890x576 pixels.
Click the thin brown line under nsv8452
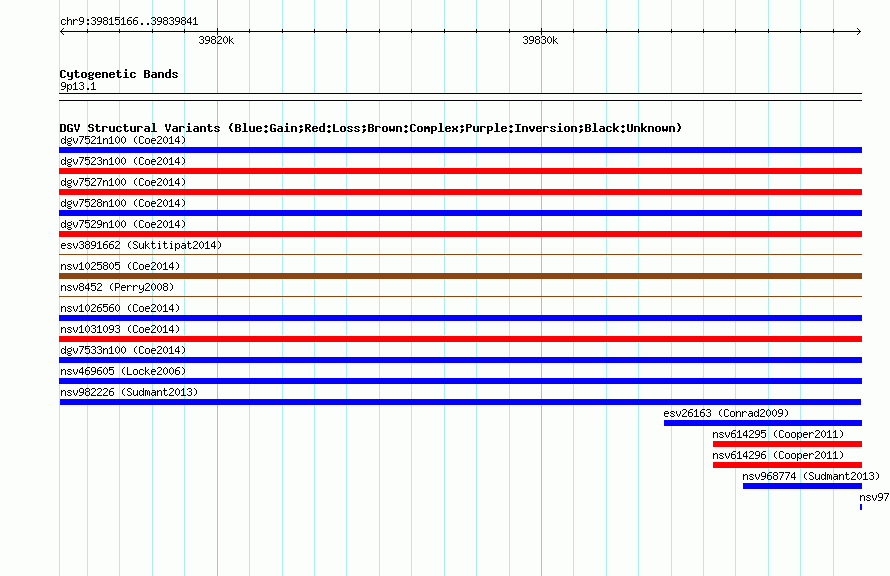[460, 296]
